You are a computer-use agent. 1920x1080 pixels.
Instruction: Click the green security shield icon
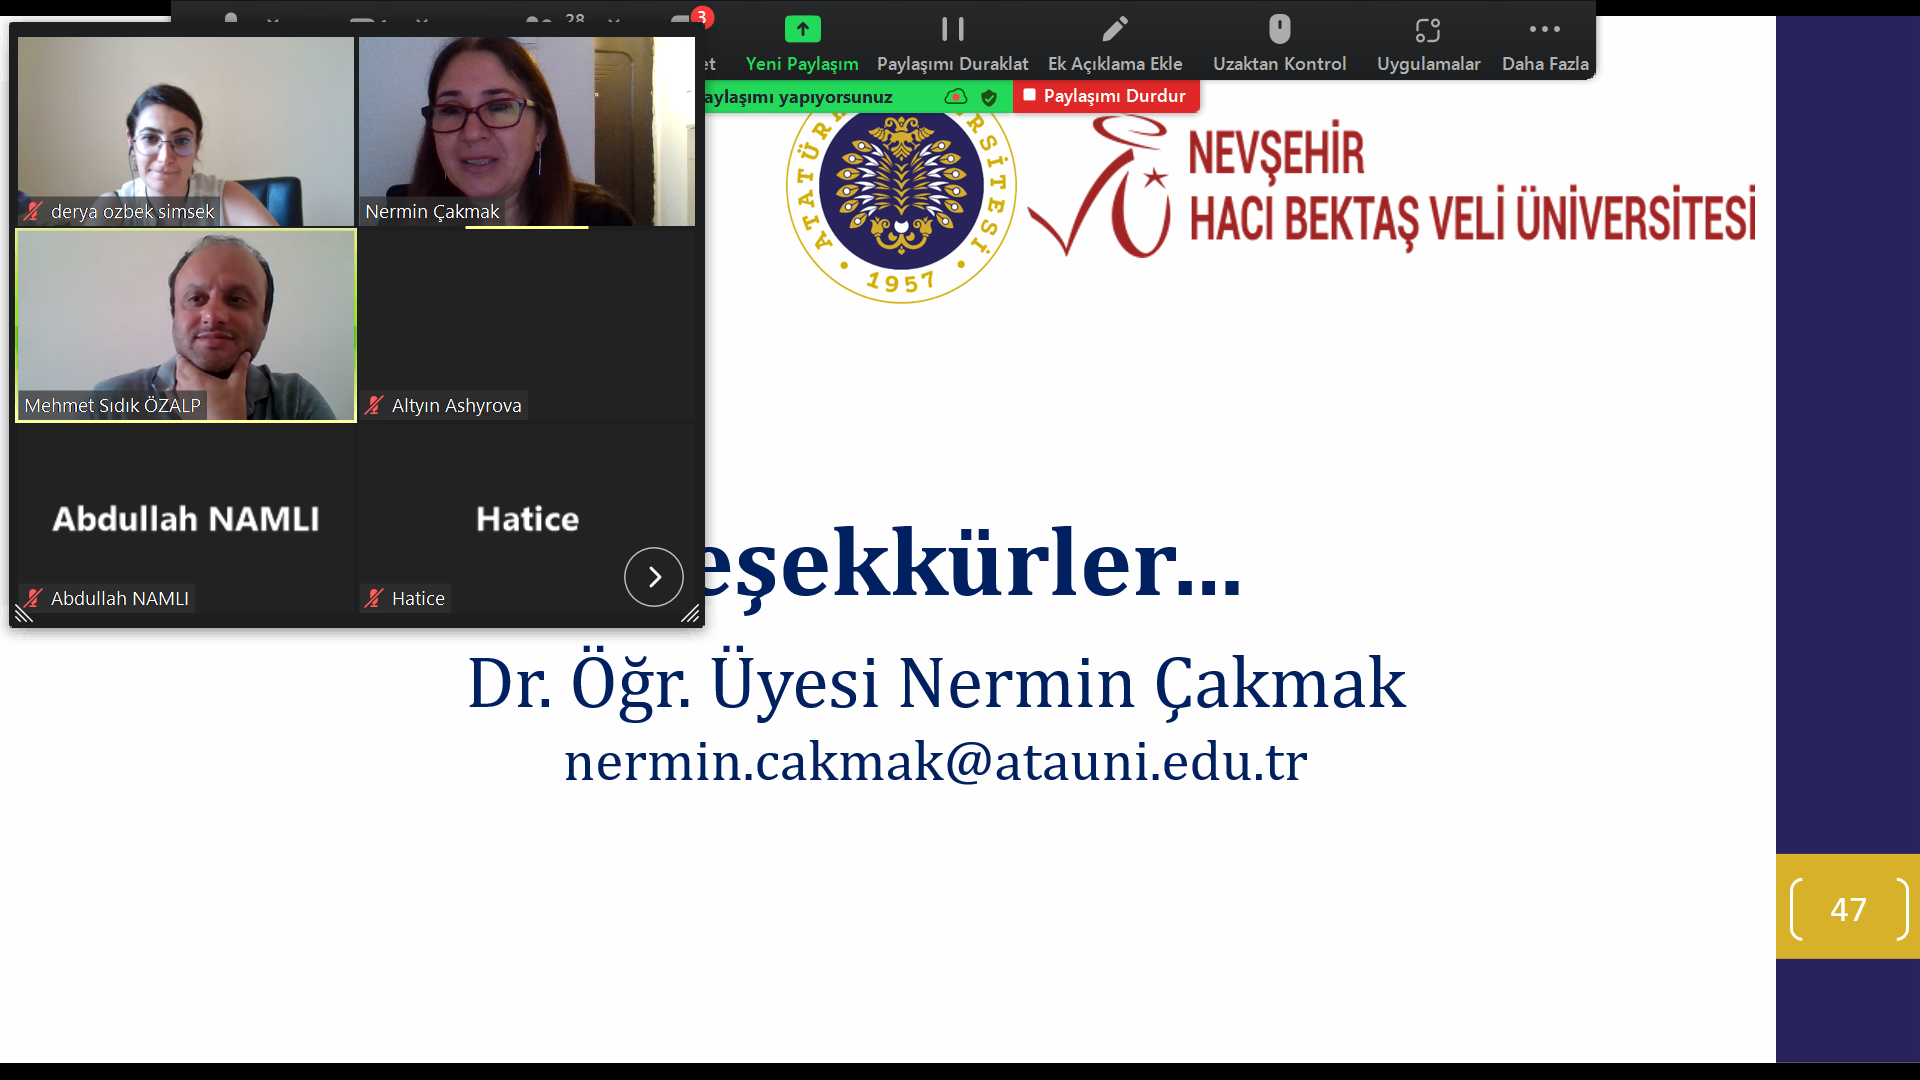tap(989, 97)
